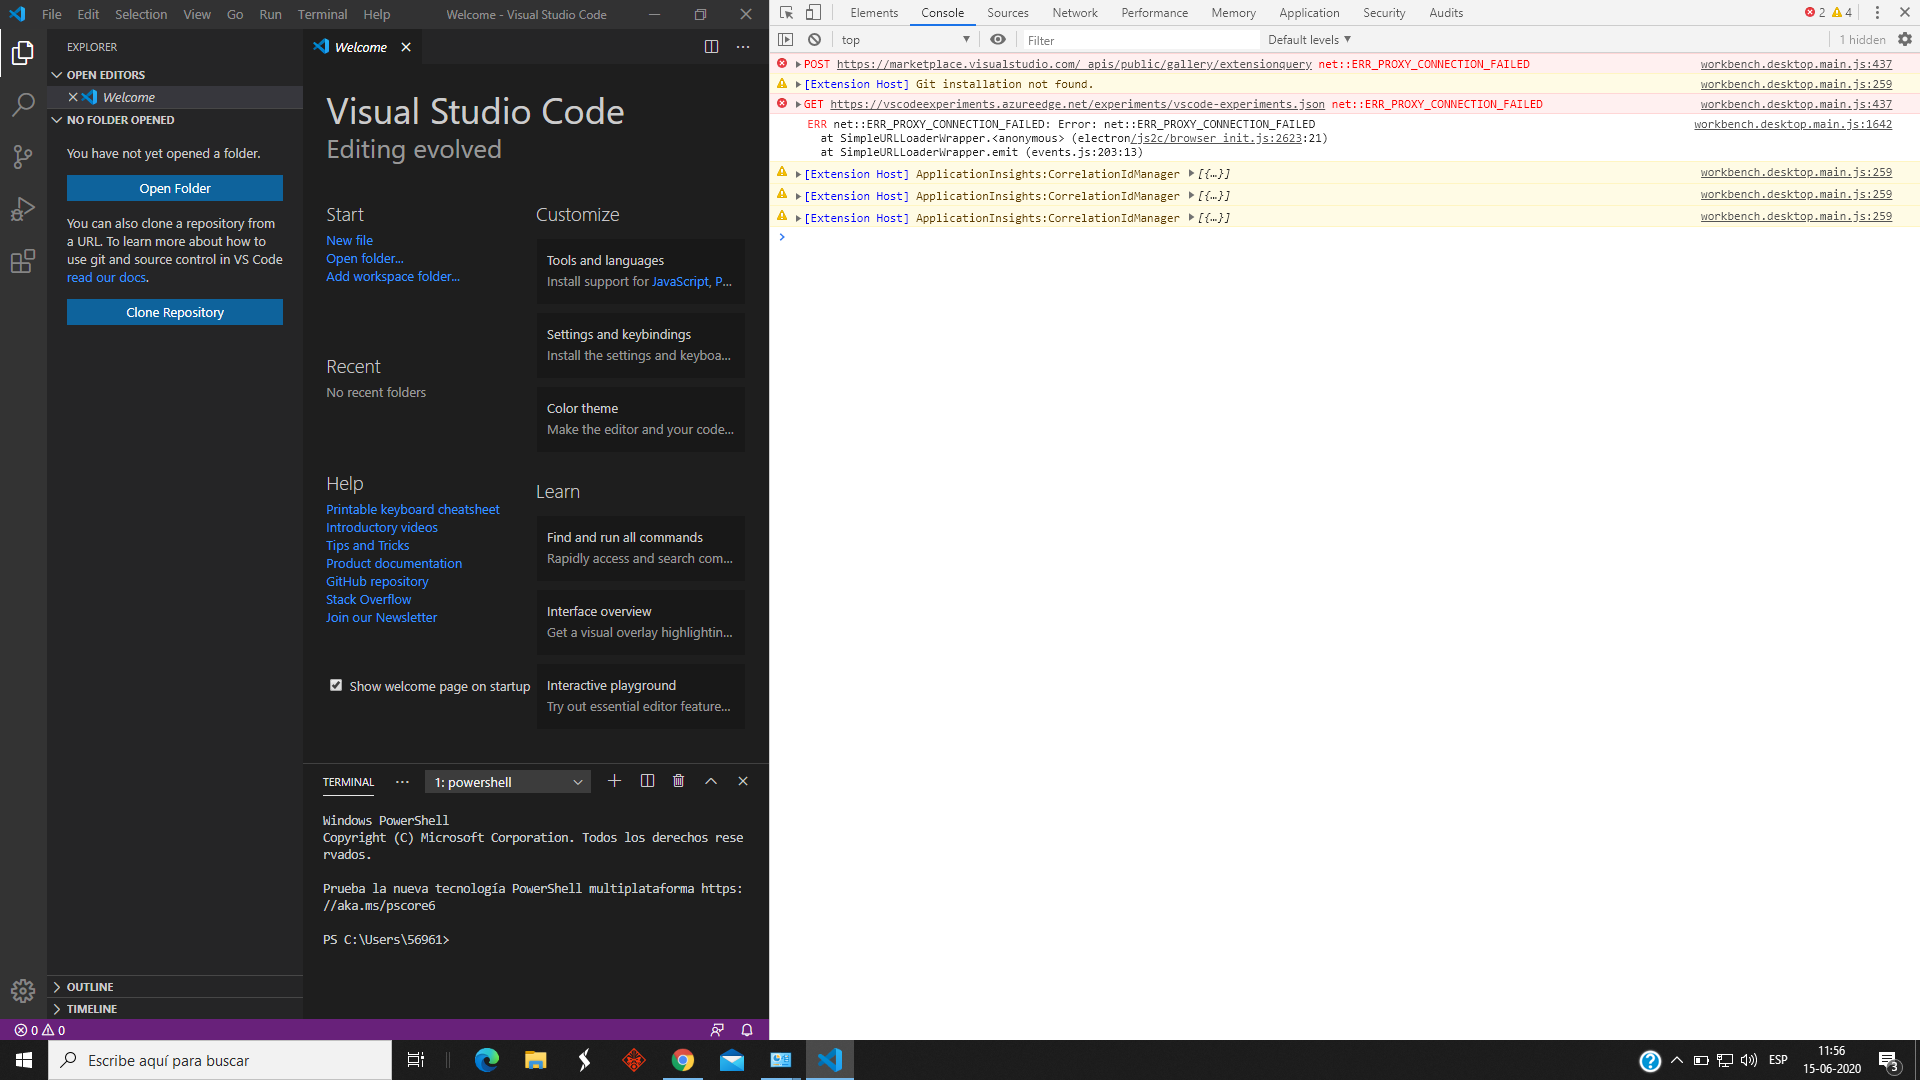This screenshot has width=1920, height=1080.
Task: Open editor More Actions ellipsis
Action: 743,47
